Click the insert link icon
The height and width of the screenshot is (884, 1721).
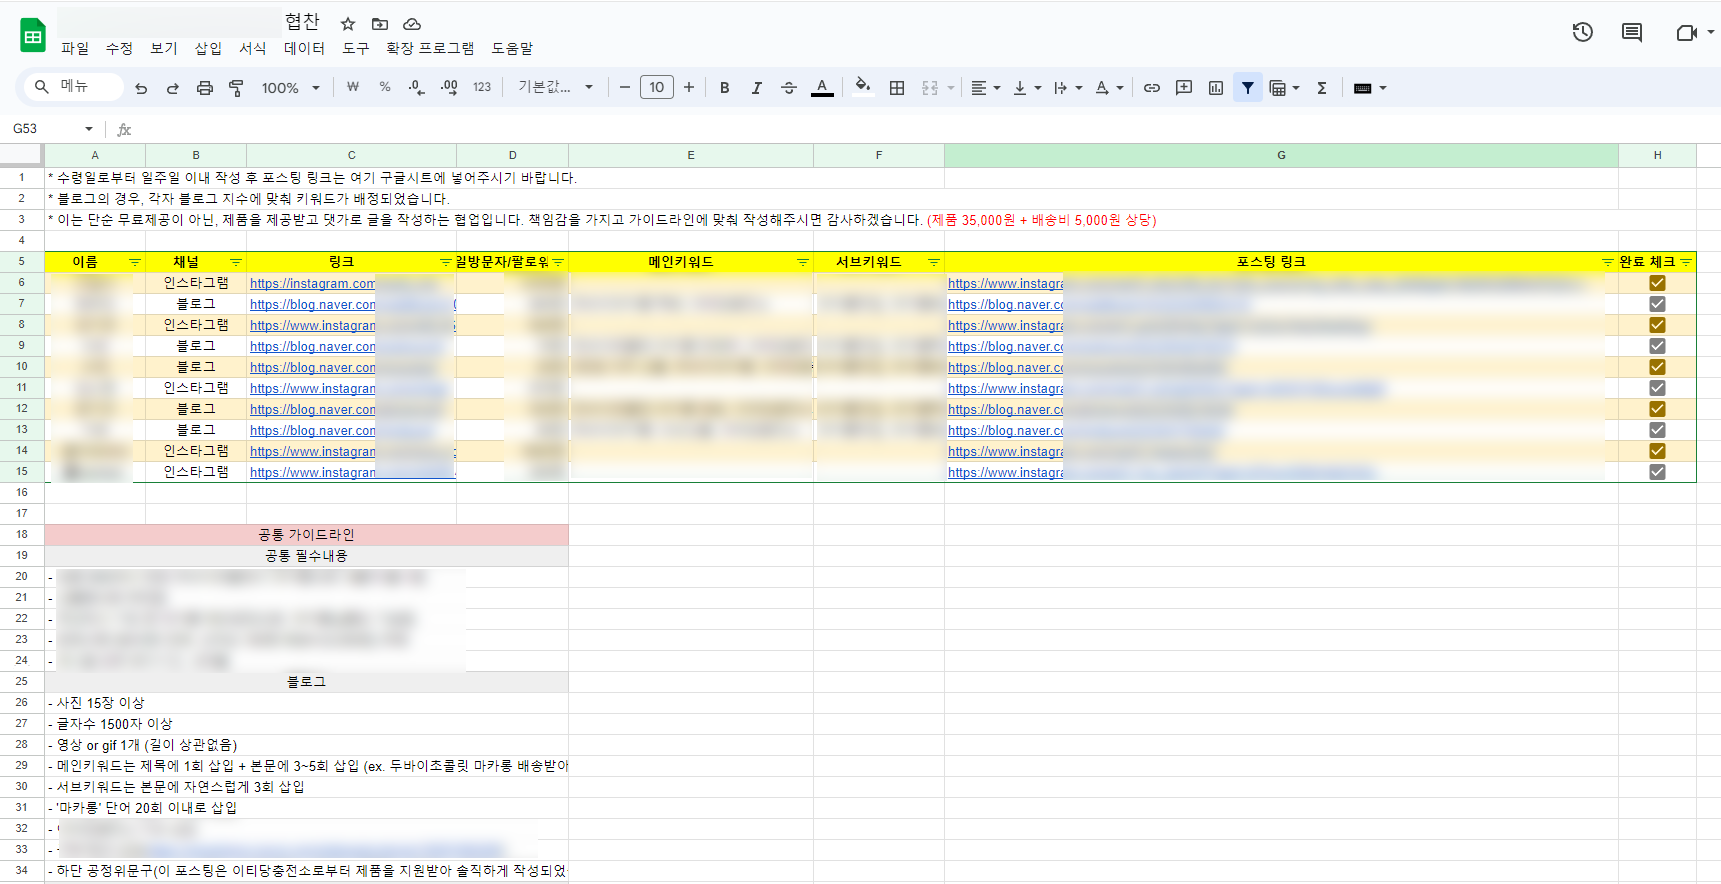click(1152, 88)
